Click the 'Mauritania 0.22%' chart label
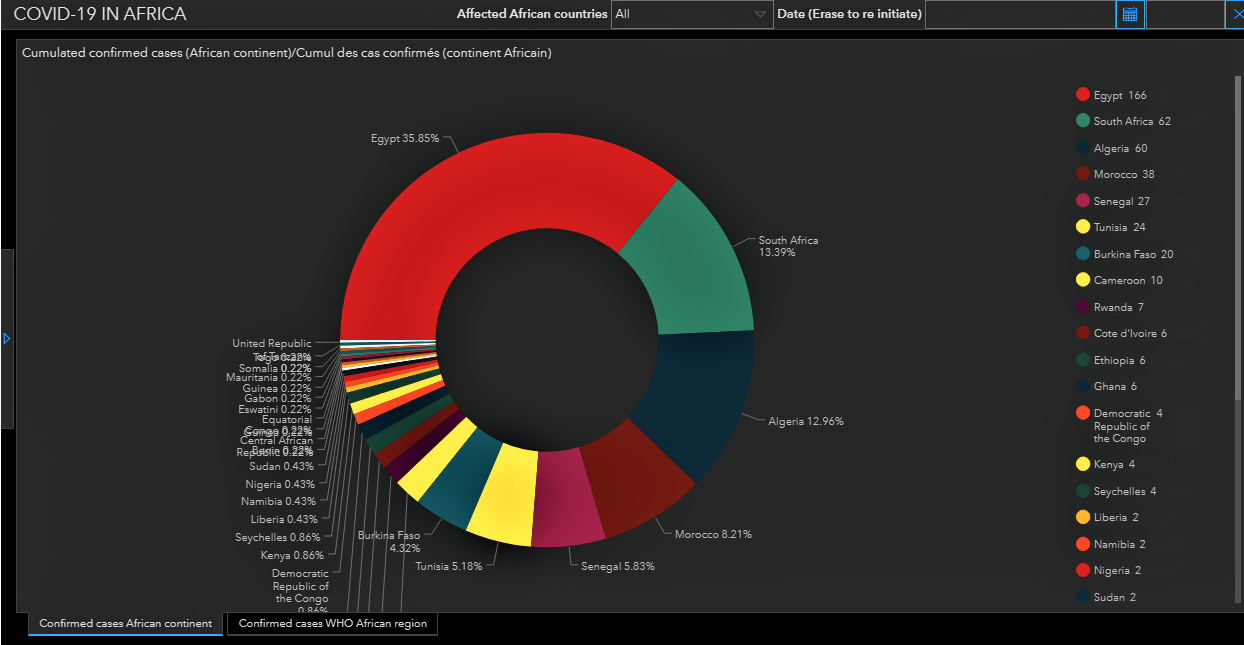The height and width of the screenshot is (645, 1244). pyautogui.click(x=268, y=377)
